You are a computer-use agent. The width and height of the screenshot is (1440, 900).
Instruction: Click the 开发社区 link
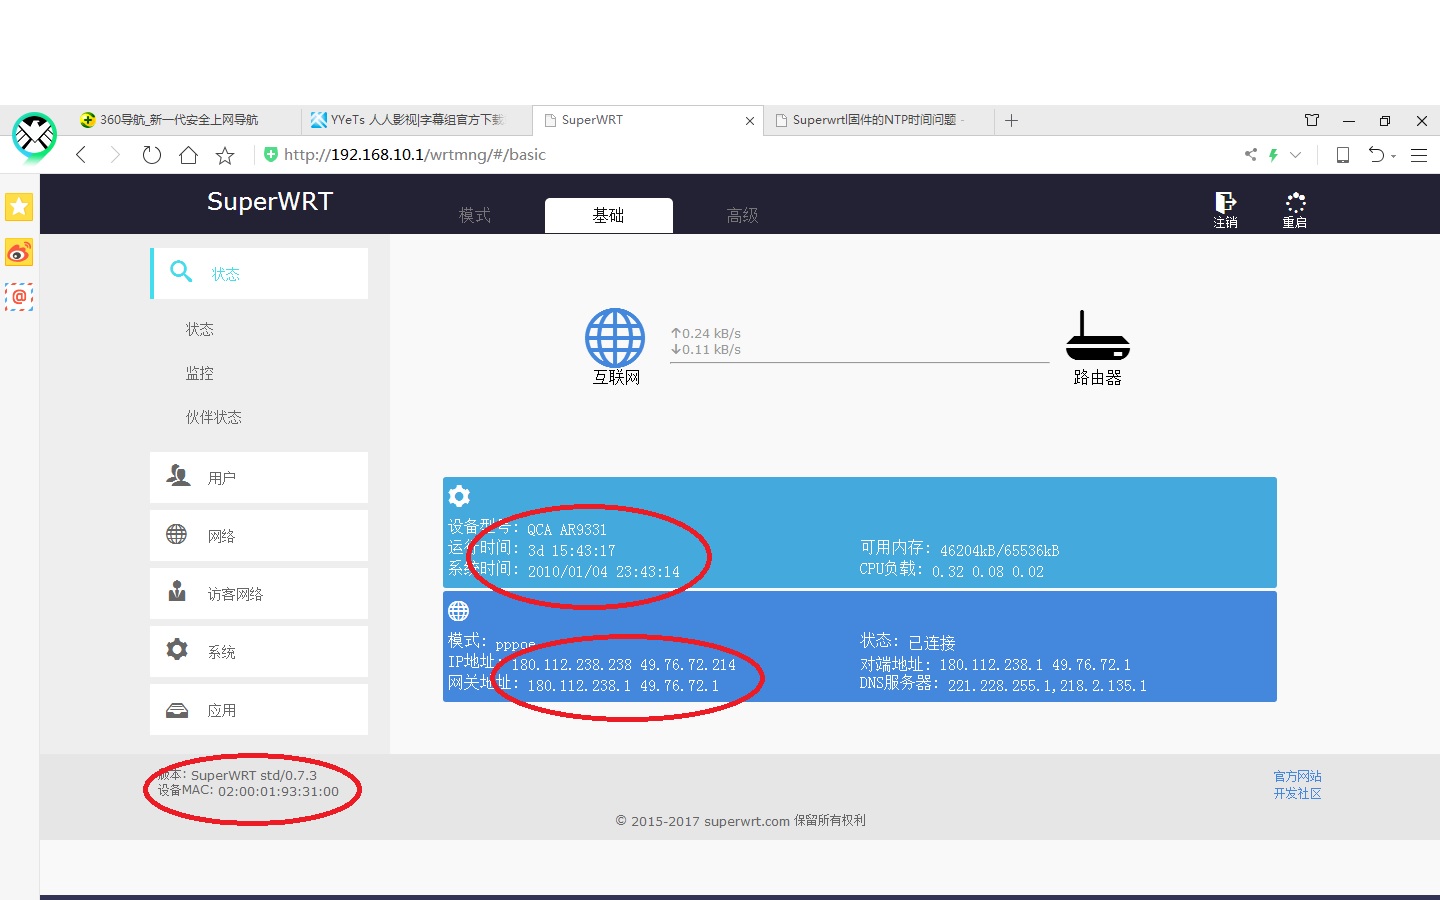pos(1297,793)
